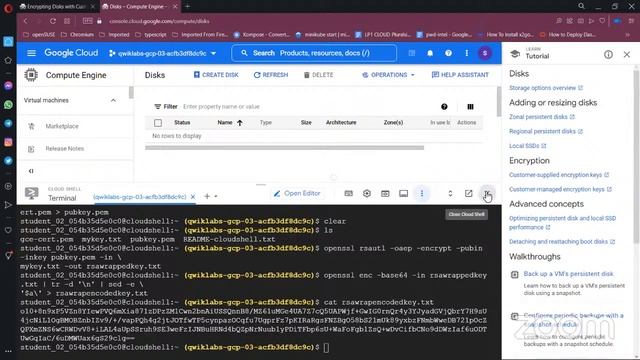This screenshot has width=640, height=360.
Task: Click the Cloud Shell web preview icon
Action: [385, 193]
